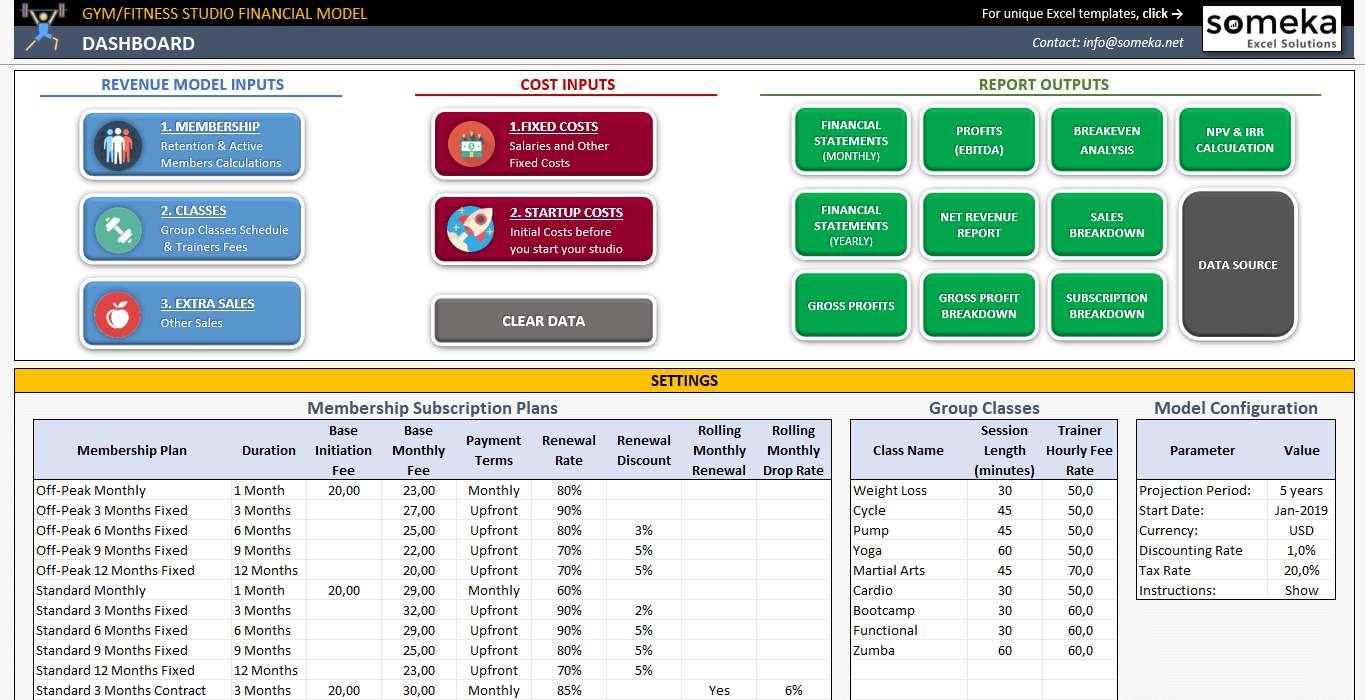This screenshot has height=700, width=1365.
Task: Select the Standard Monthly plan cell
Action: pyautogui.click(x=132, y=591)
